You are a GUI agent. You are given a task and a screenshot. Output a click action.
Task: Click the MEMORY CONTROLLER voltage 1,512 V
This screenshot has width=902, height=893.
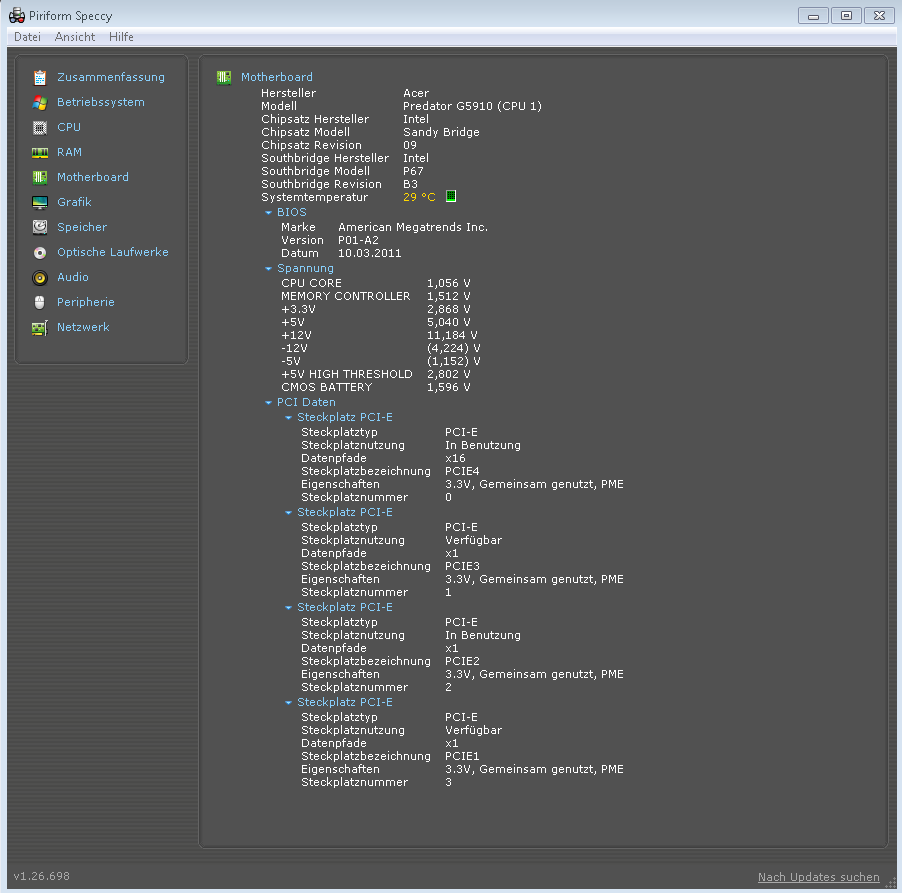tap(449, 297)
